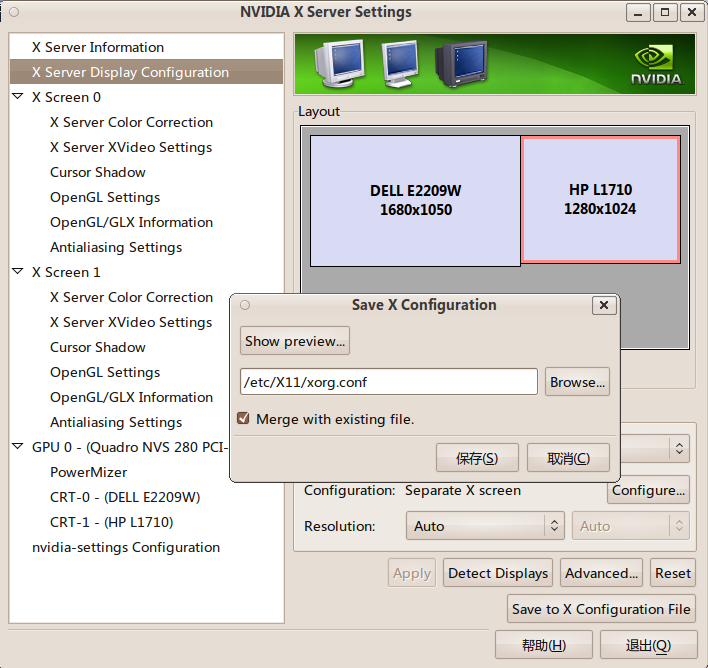Viewport: 708px width, 668px height.
Task: Click the 保存(S) save button
Action: pyautogui.click(x=477, y=458)
